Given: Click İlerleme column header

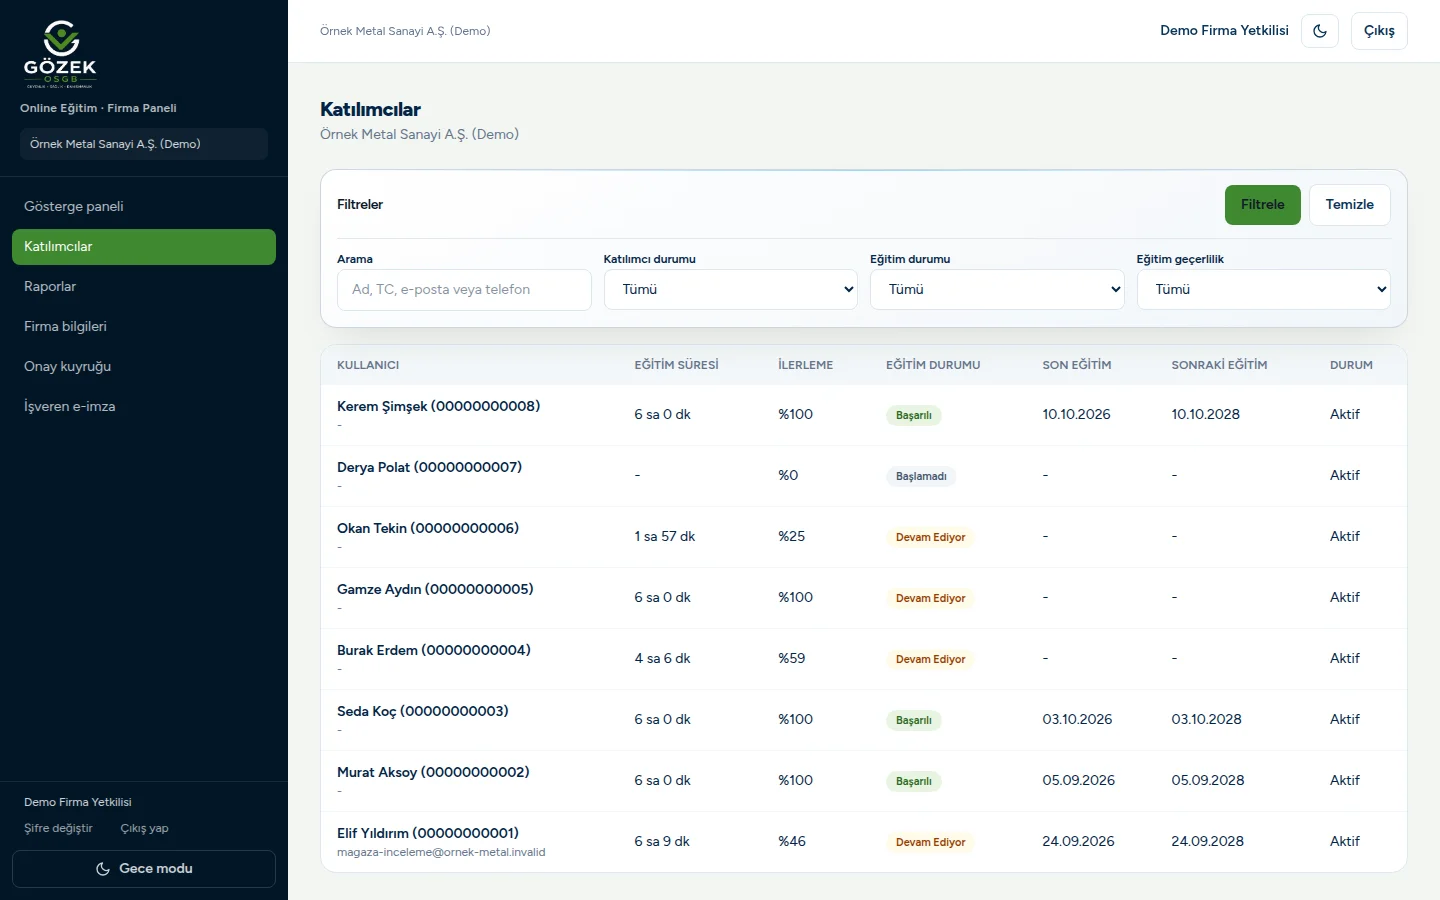Looking at the screenshot, I should click(x=805, y=365).
